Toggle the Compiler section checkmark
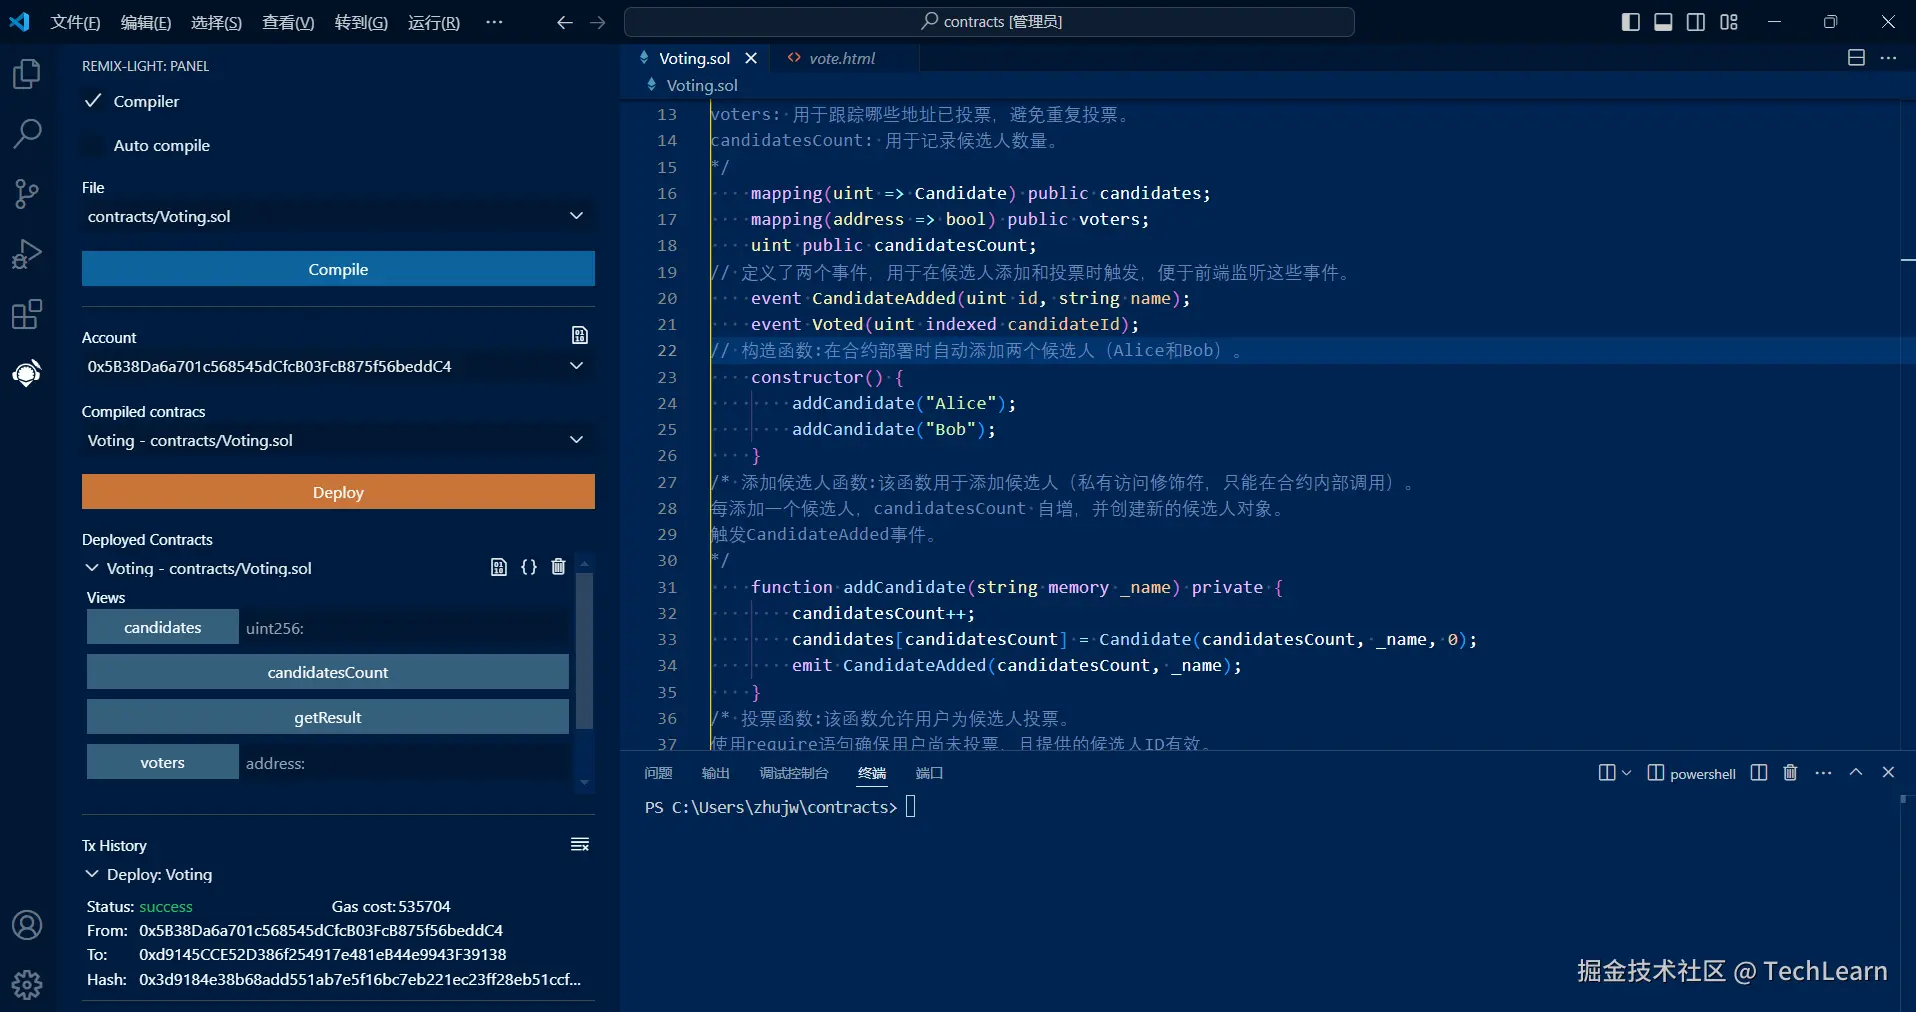This screenshot has height=1012, width=1916. click(x=93, y=101)
